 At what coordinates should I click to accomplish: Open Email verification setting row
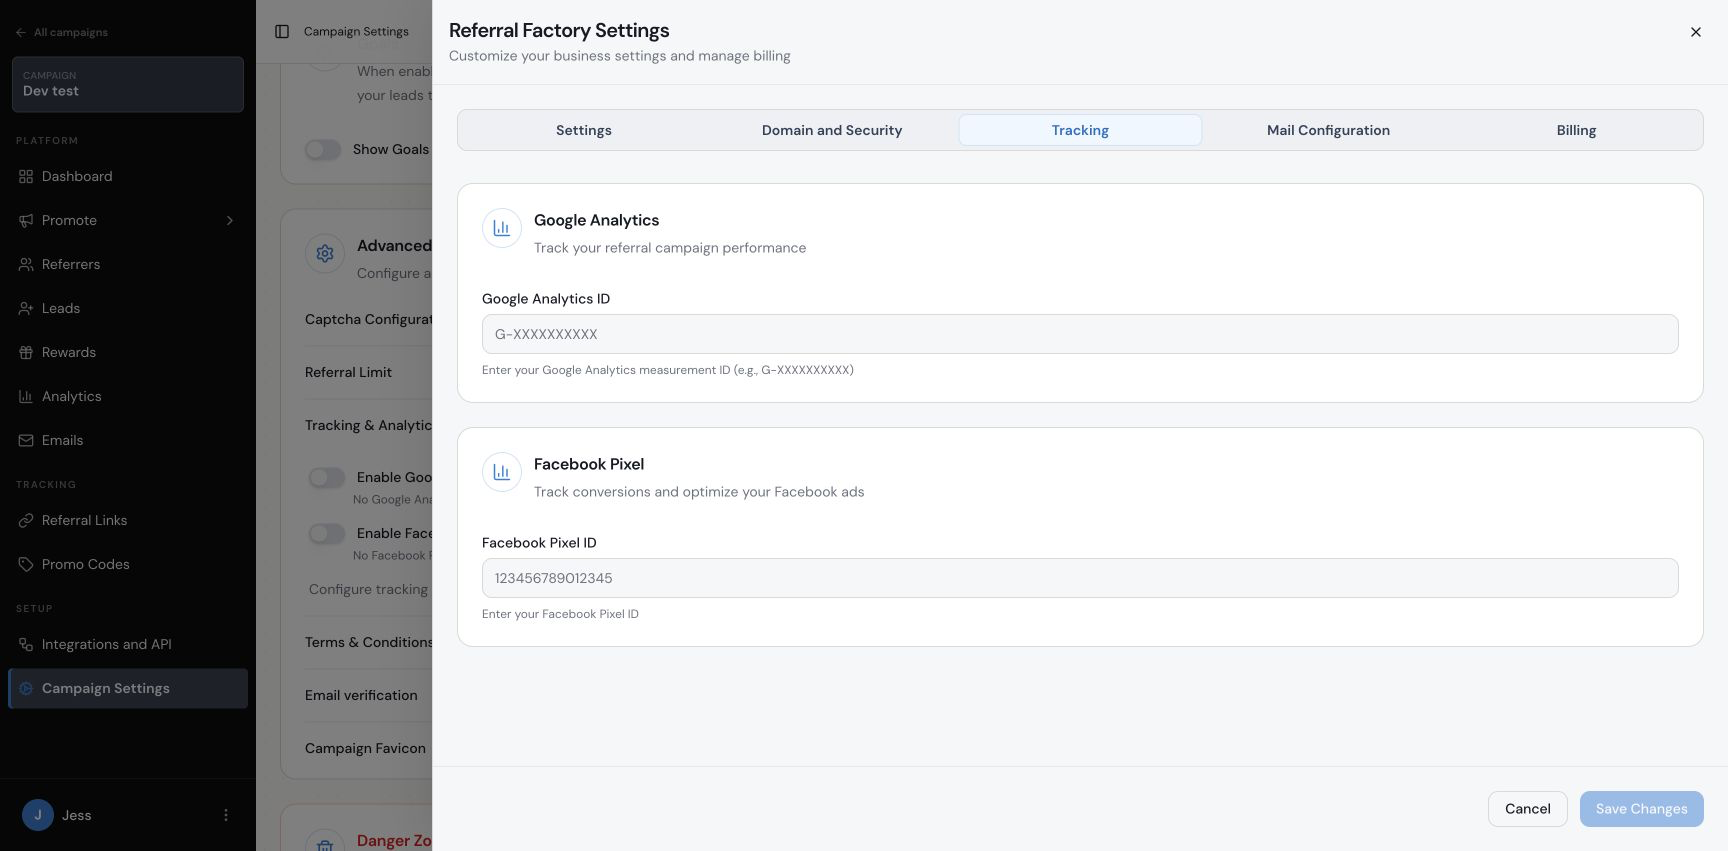368,695
